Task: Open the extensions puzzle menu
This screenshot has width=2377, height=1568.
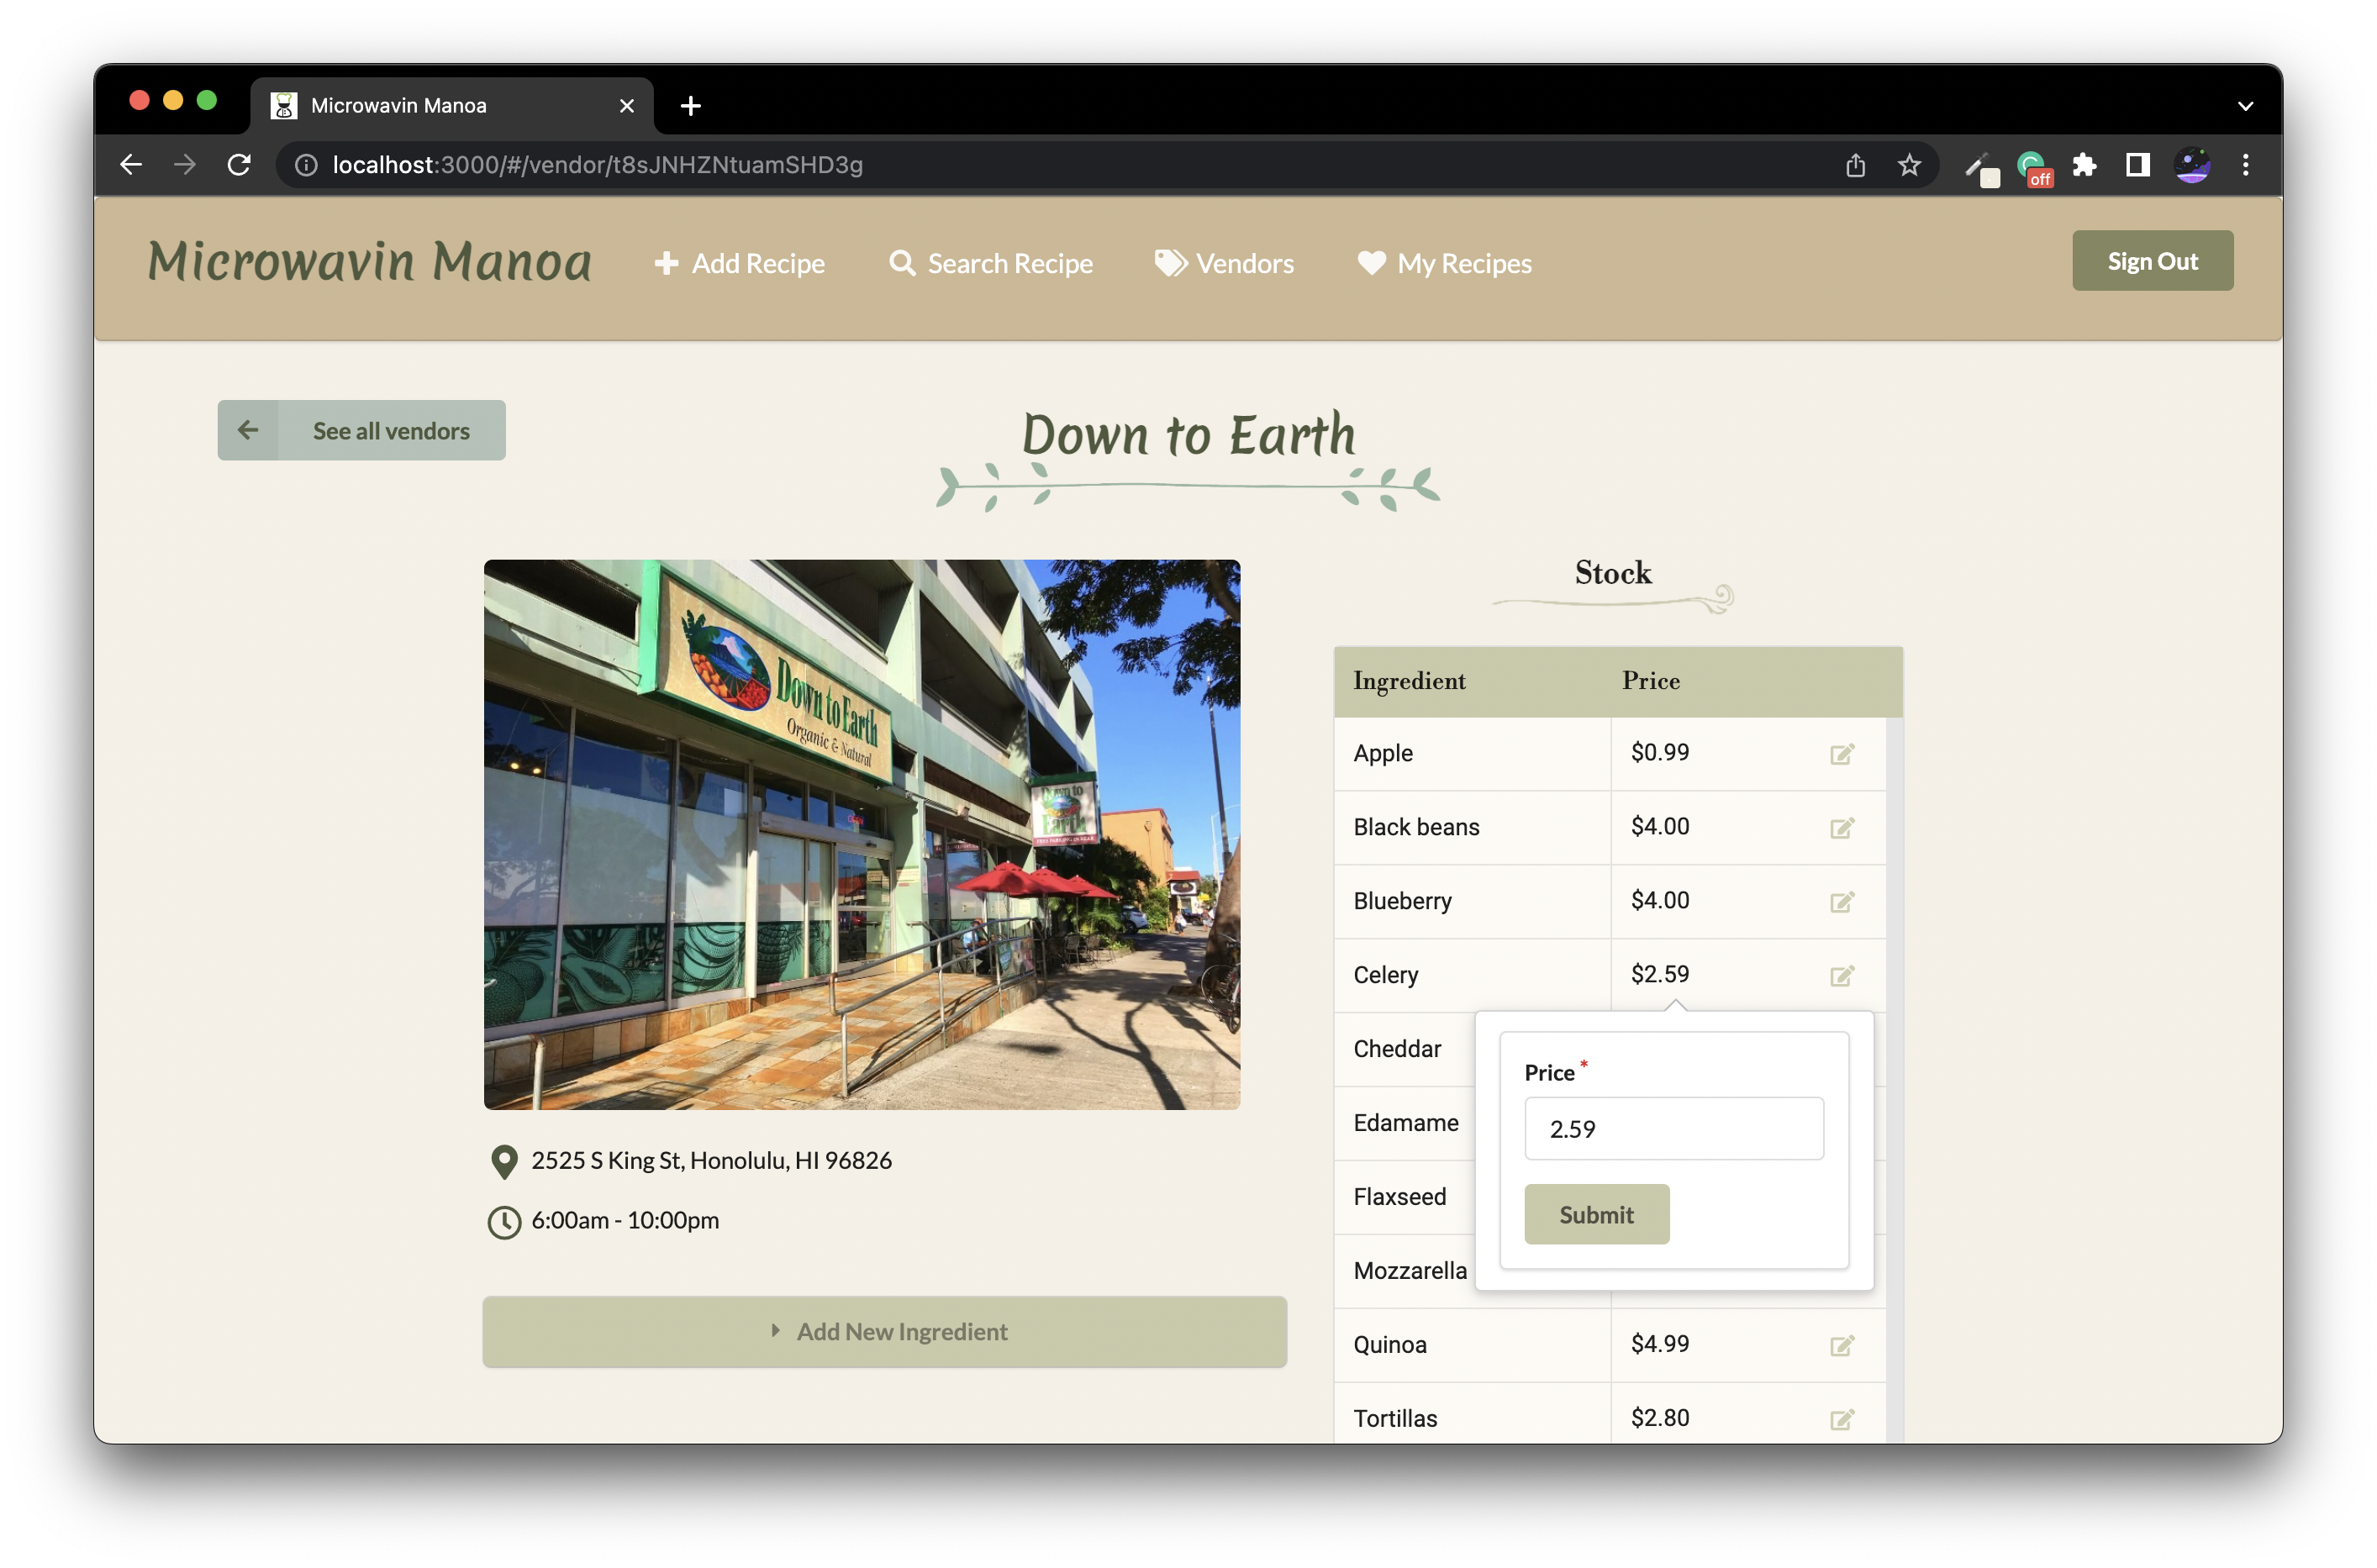Action: 2085,165
